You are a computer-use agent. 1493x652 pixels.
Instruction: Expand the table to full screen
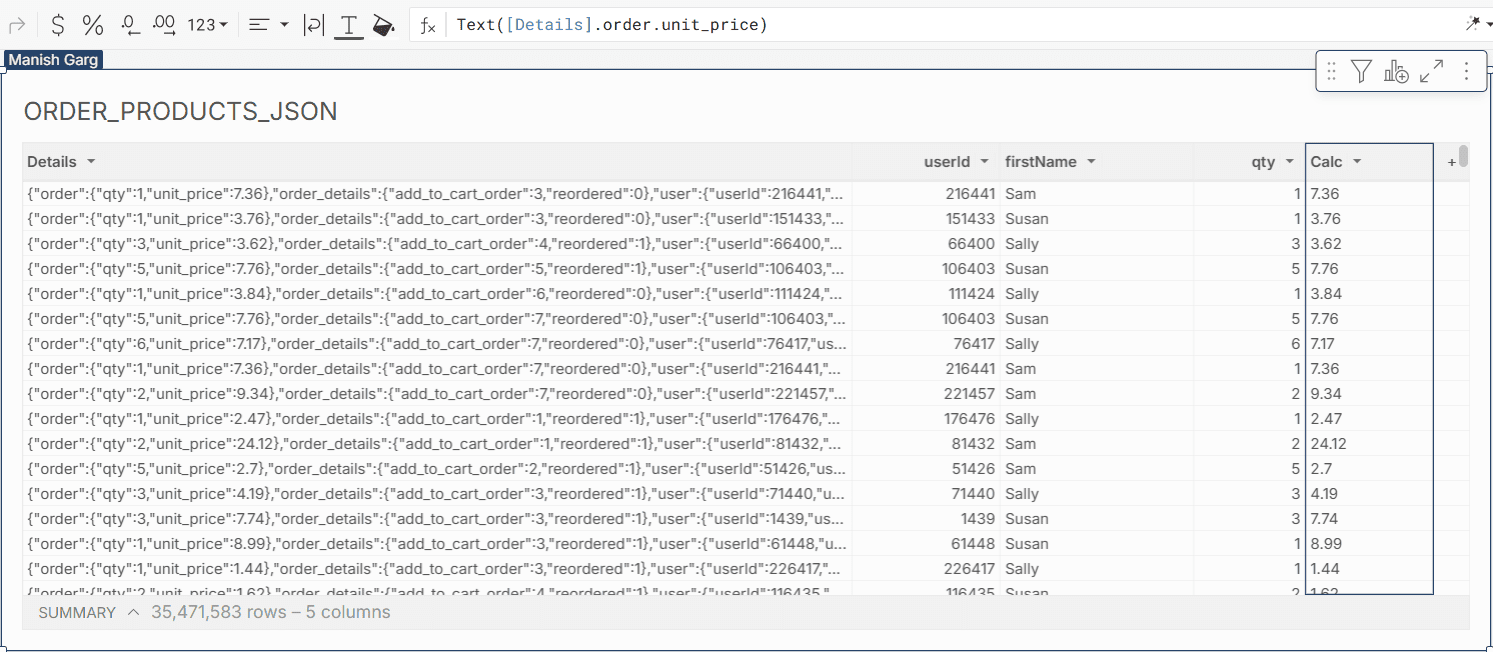[1432, 71]
